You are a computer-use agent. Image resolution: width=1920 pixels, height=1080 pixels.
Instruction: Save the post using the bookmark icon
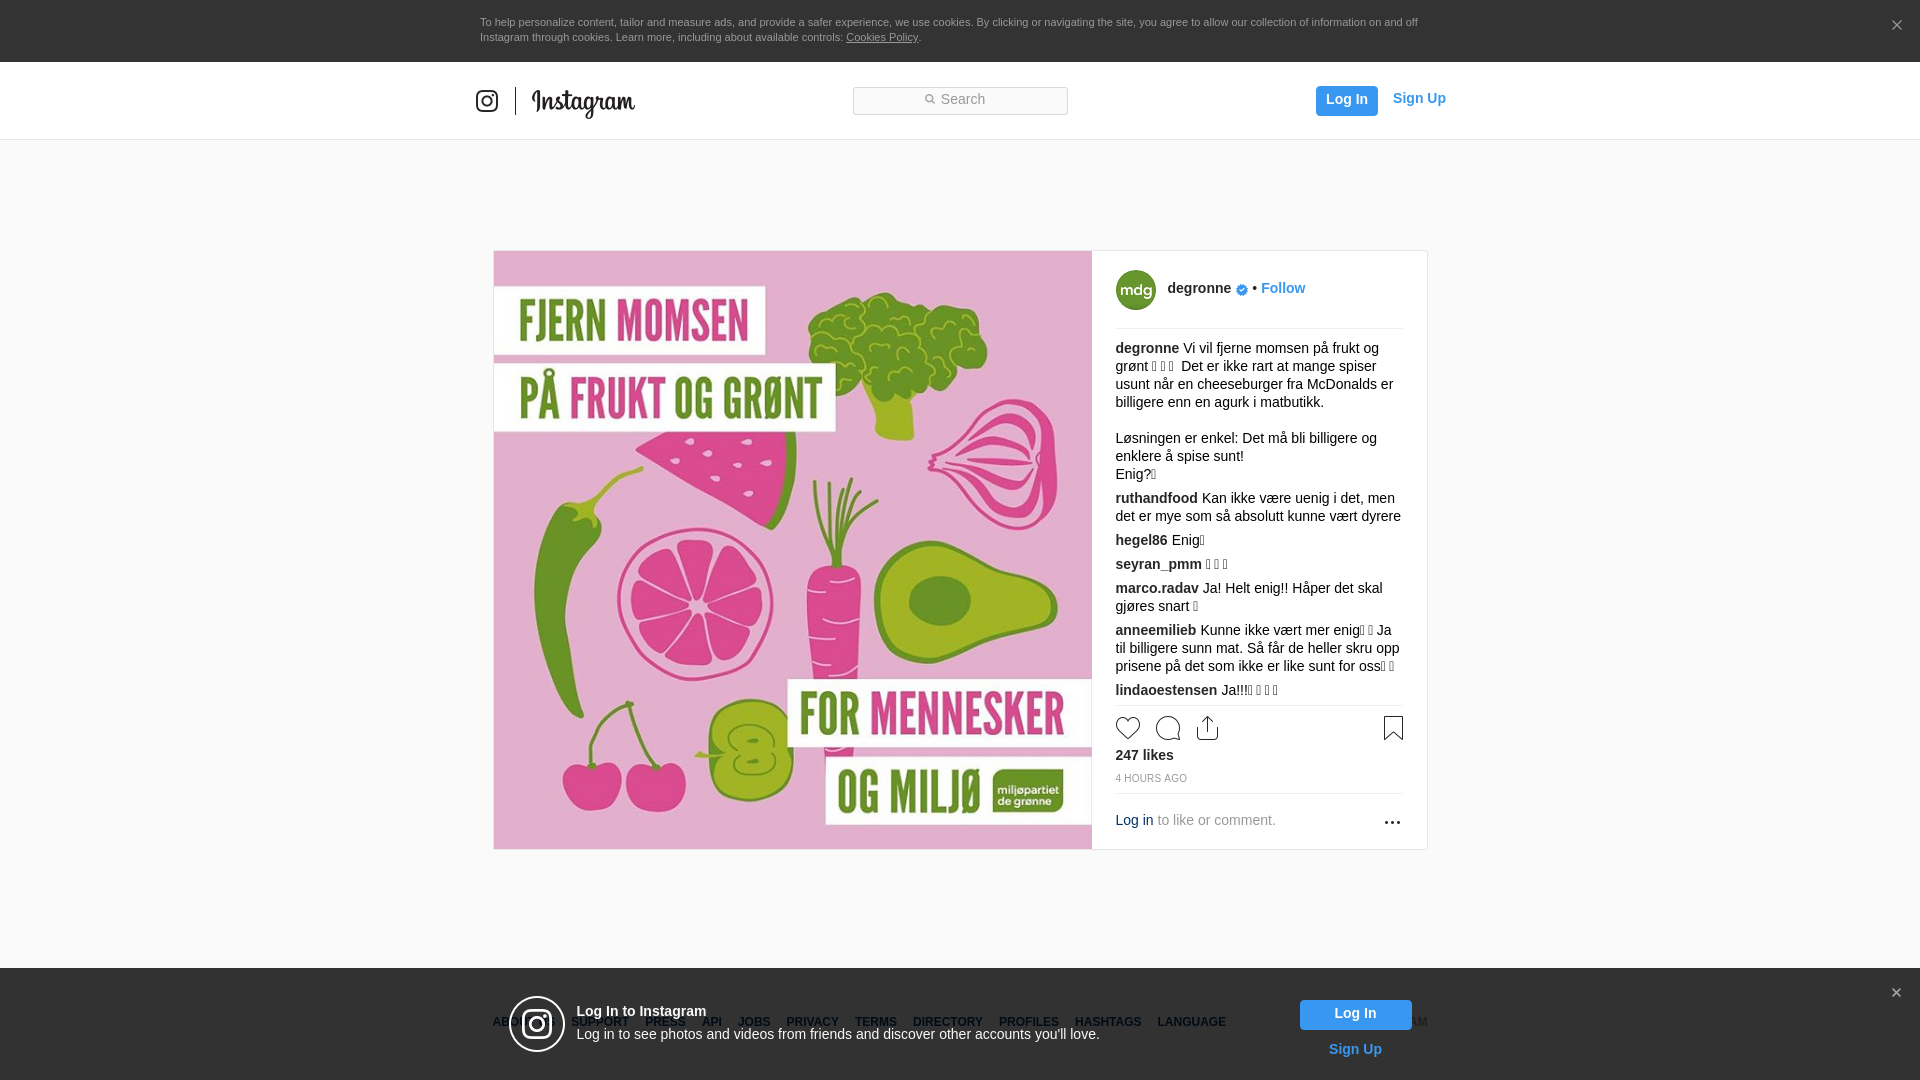coord(1393,728)
